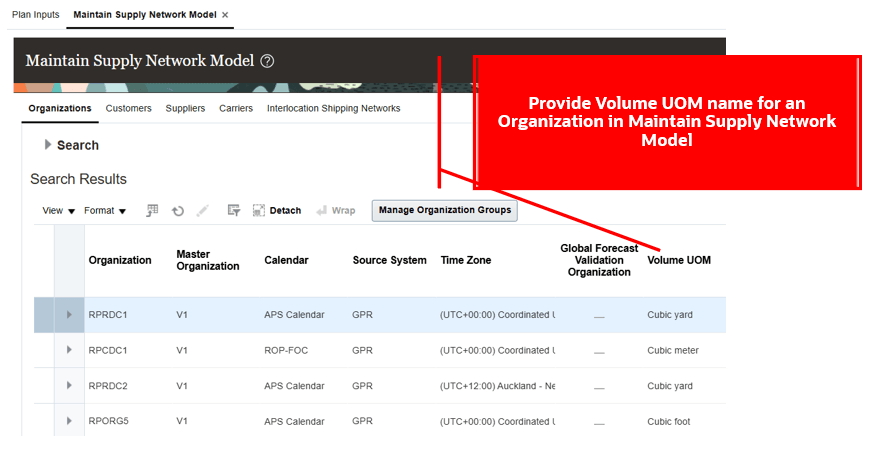Open the Interlocation Shipping Networks tab

pos(333,108)
